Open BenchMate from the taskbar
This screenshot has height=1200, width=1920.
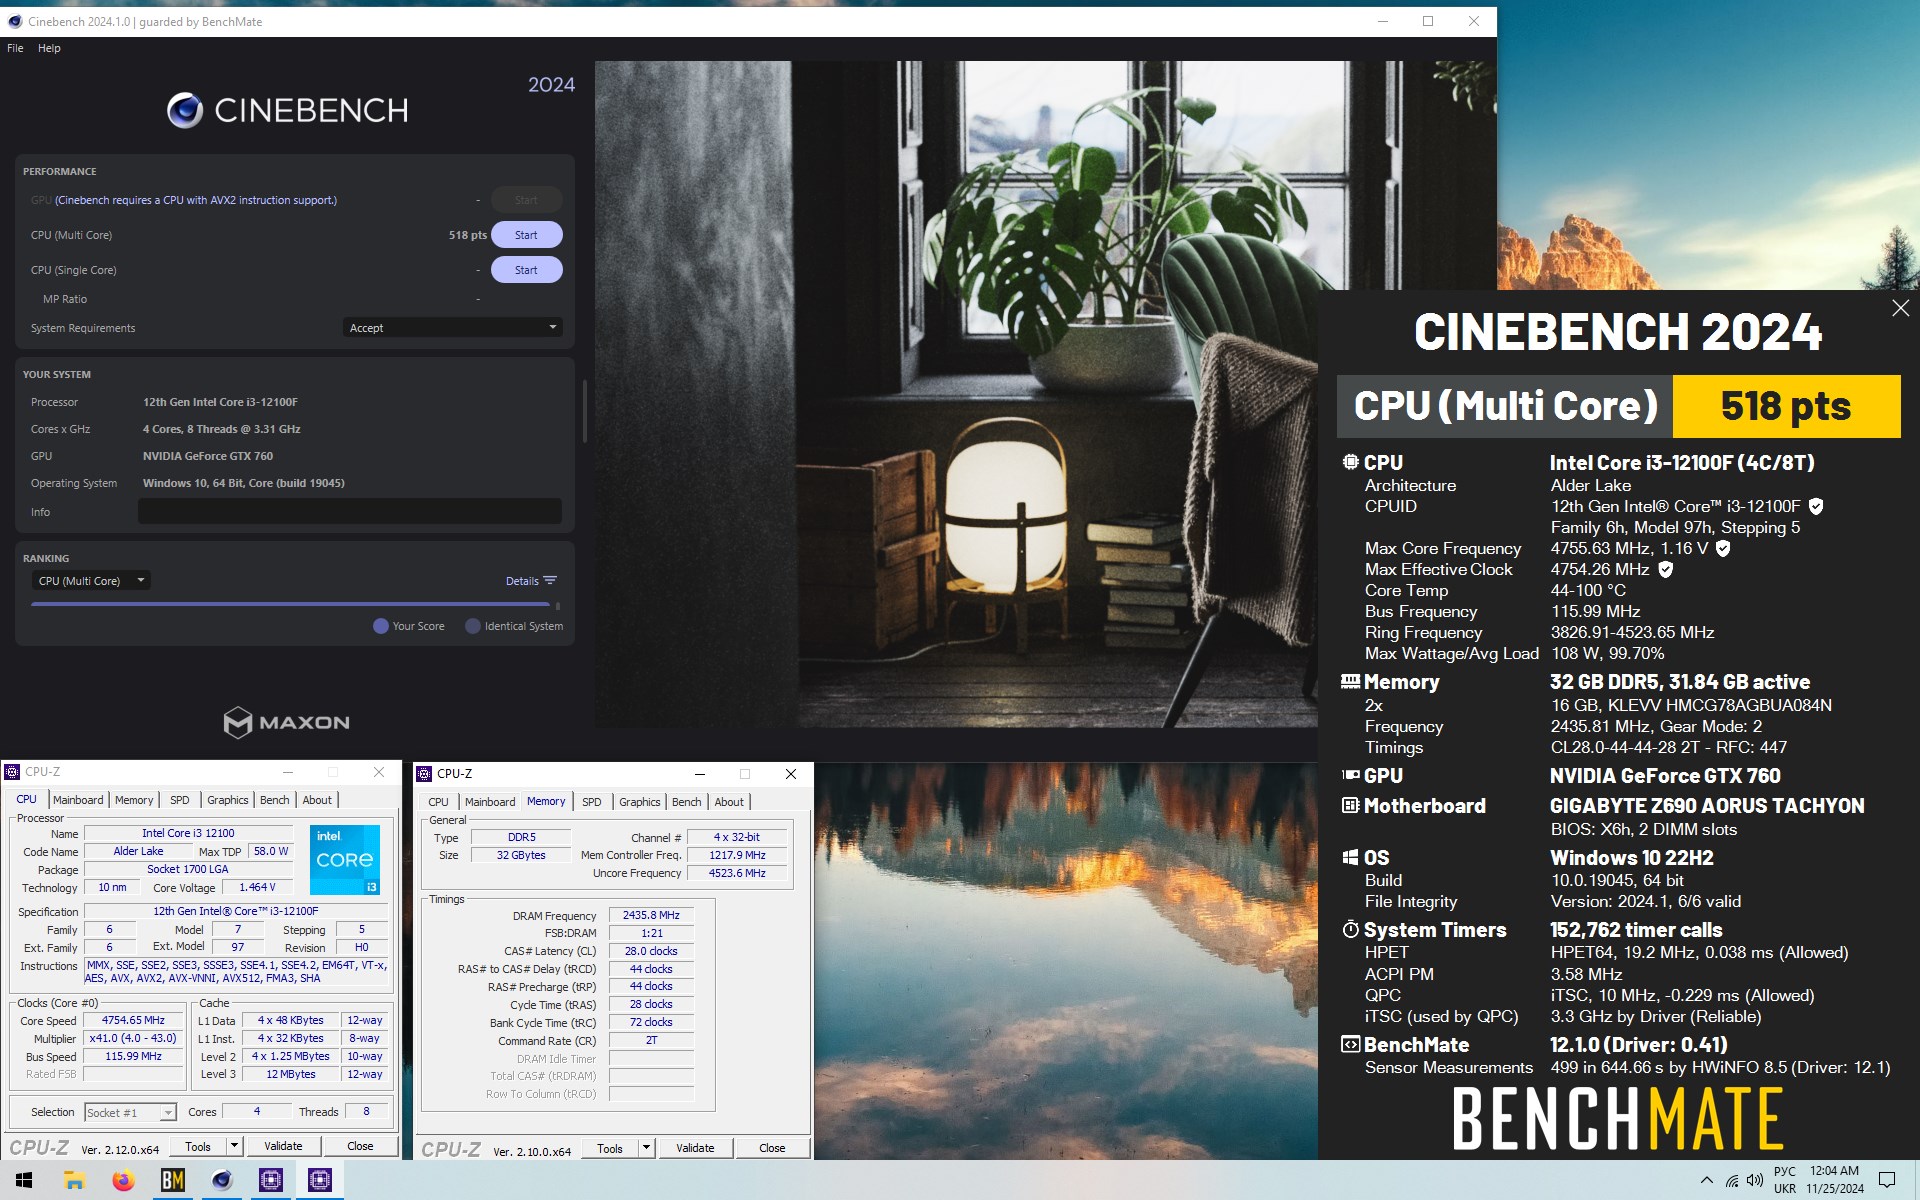click(172, 1181)
